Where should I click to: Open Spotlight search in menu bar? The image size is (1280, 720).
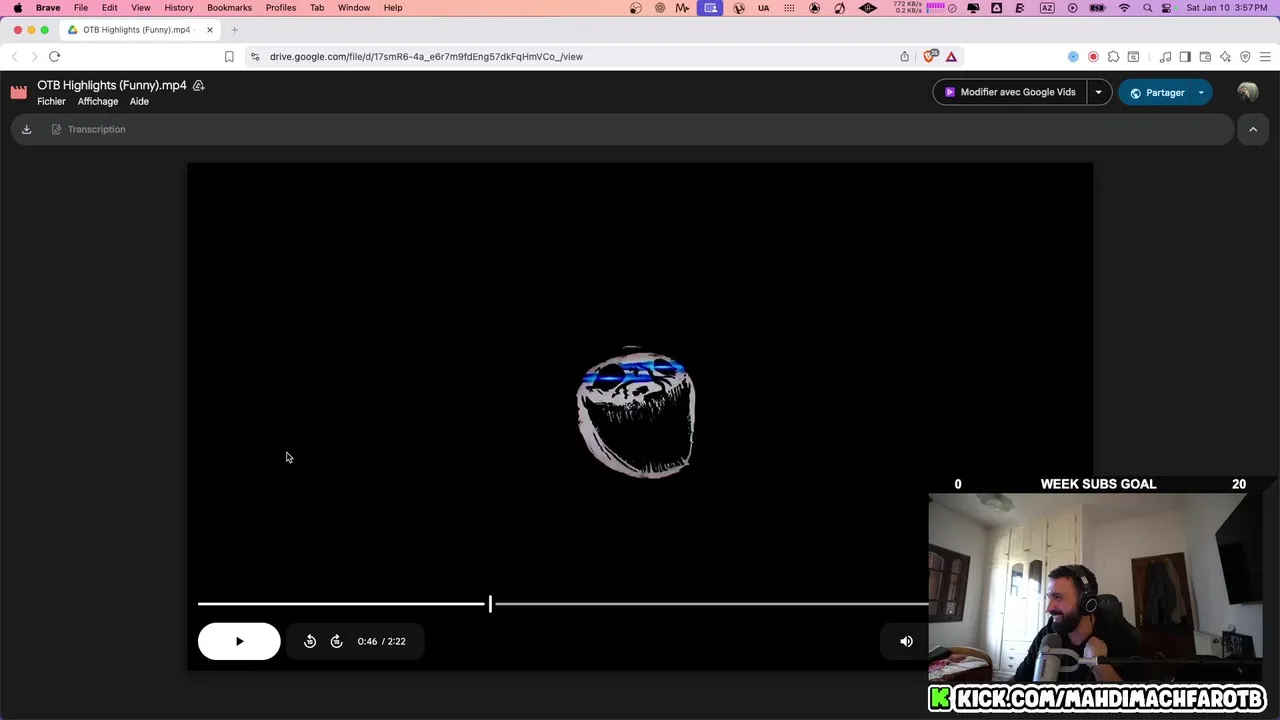coord(1147,8)
